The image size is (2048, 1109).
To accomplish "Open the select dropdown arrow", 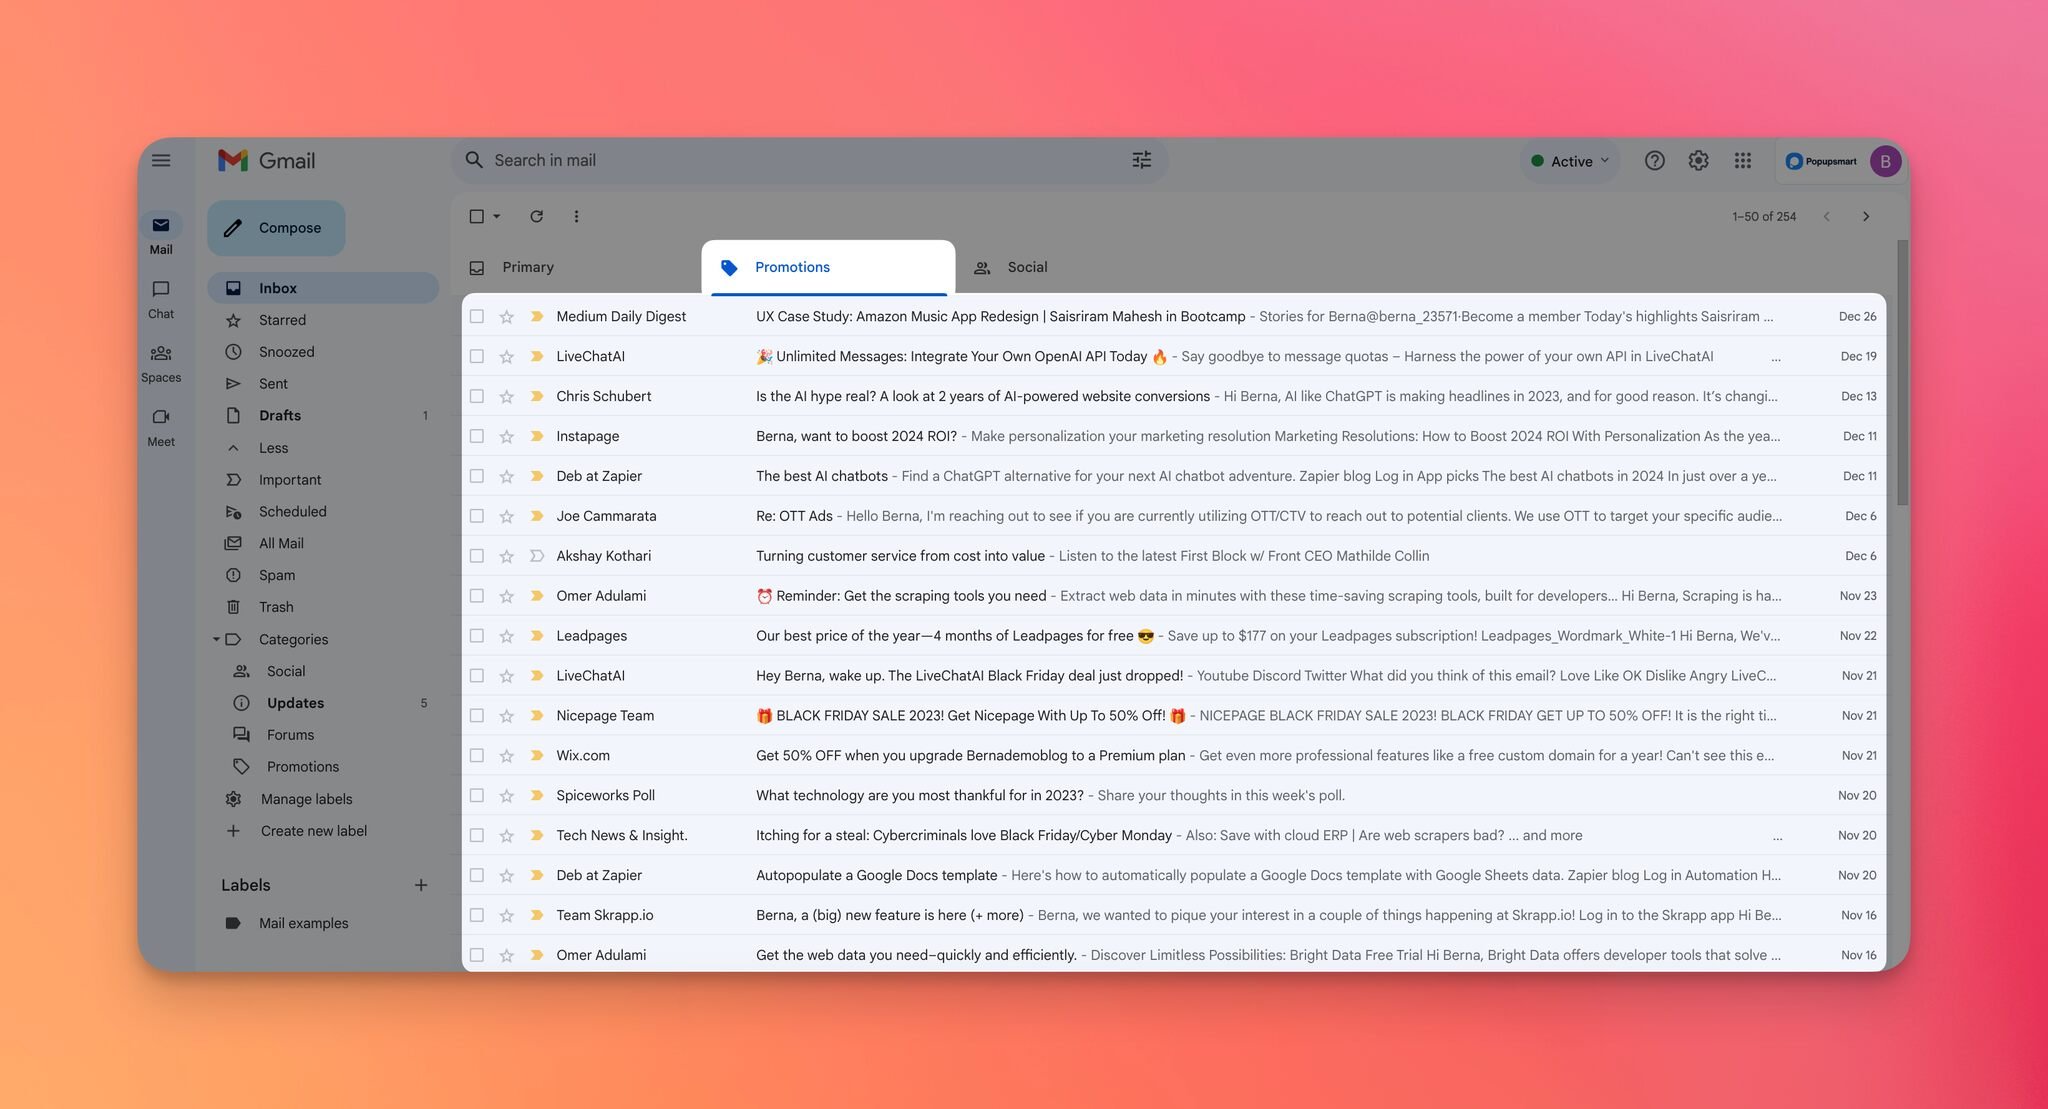I will [x=497, y=216].
